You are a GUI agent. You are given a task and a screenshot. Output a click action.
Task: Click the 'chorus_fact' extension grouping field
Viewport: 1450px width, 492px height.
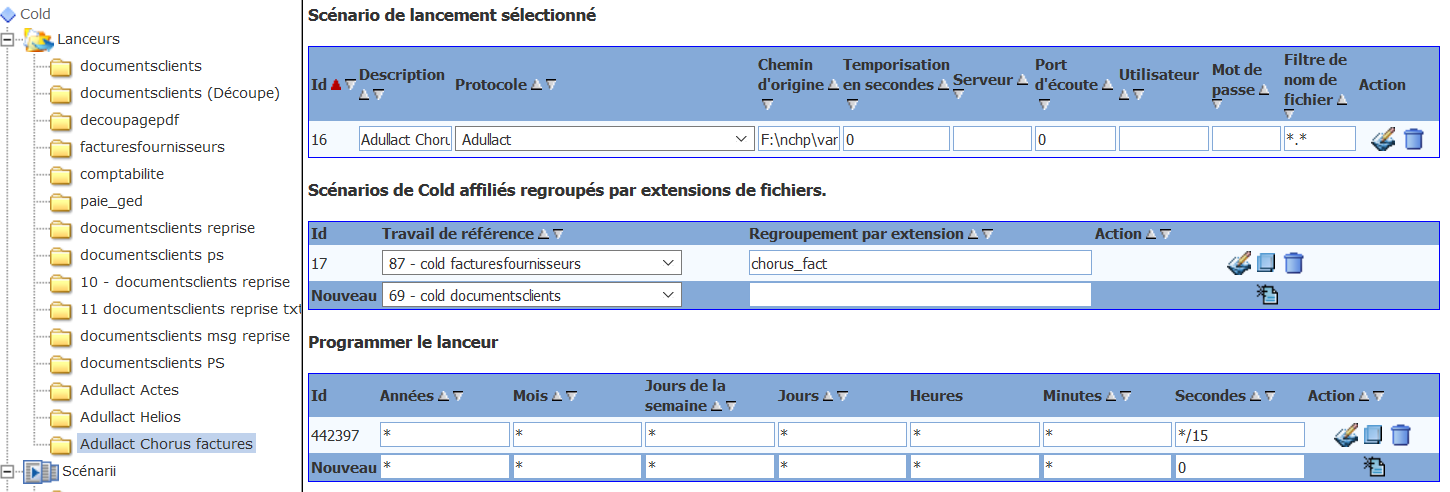point(919,264)
